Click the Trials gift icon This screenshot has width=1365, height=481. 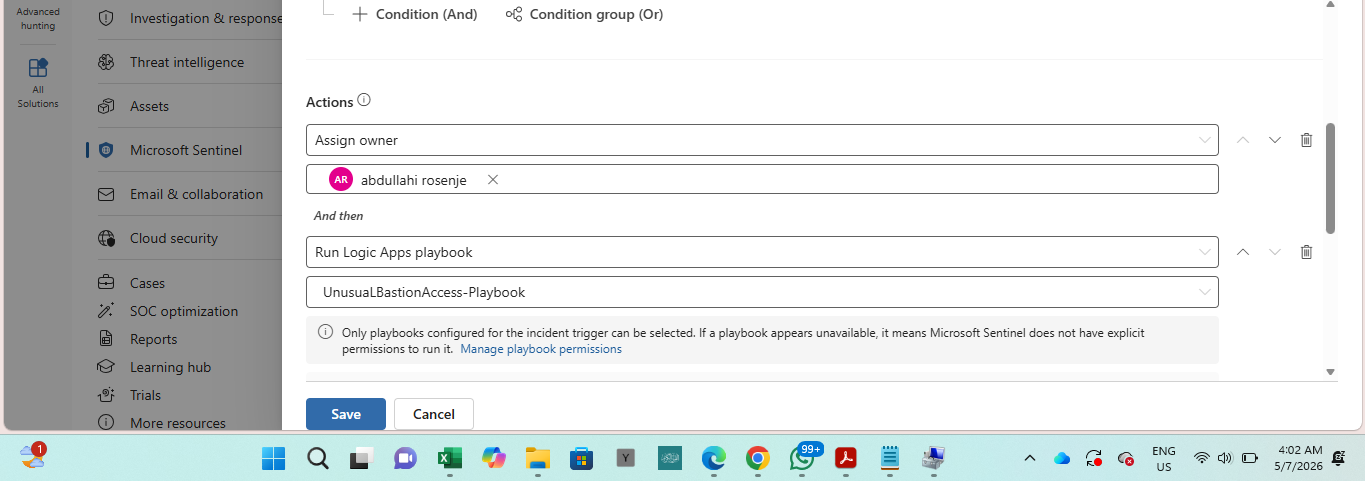click(x=106, y=395)
